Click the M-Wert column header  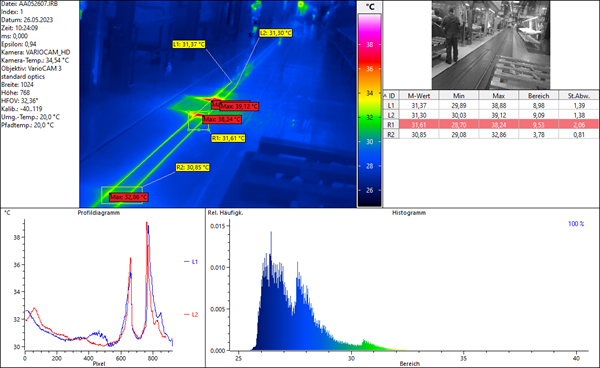(419, 96)
